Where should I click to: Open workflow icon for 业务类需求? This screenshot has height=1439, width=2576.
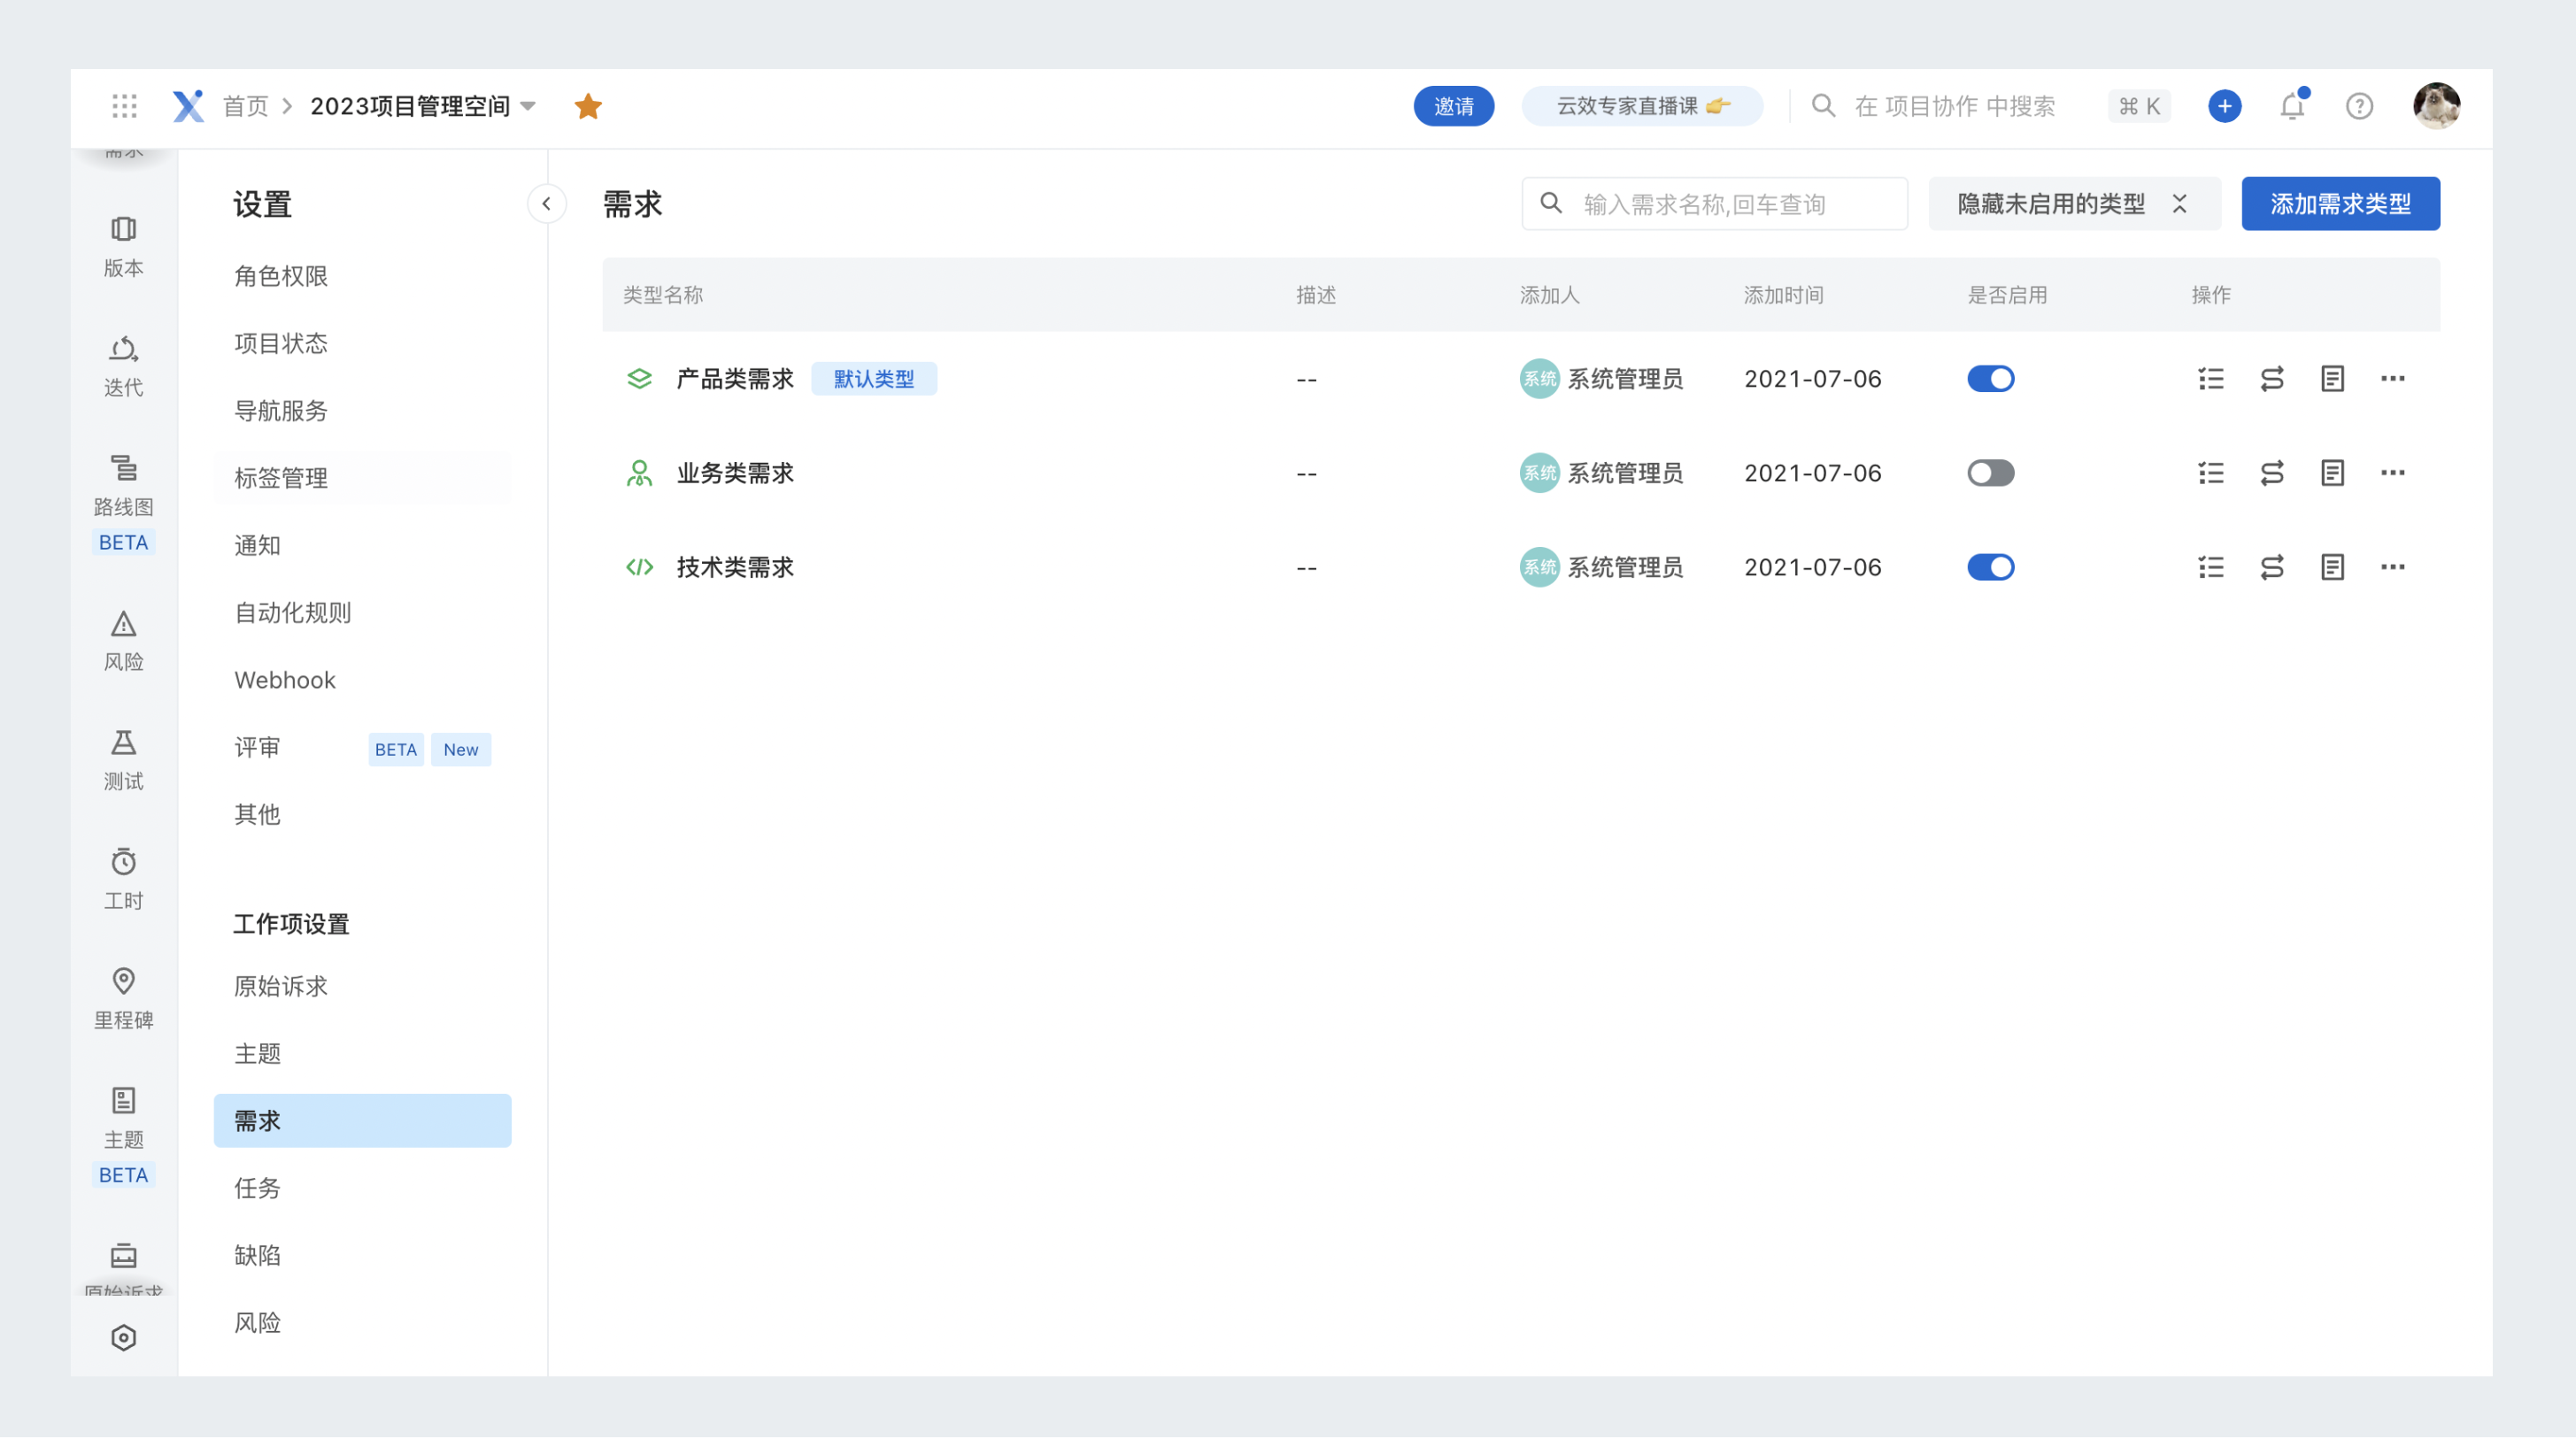tap(2272, 473)
